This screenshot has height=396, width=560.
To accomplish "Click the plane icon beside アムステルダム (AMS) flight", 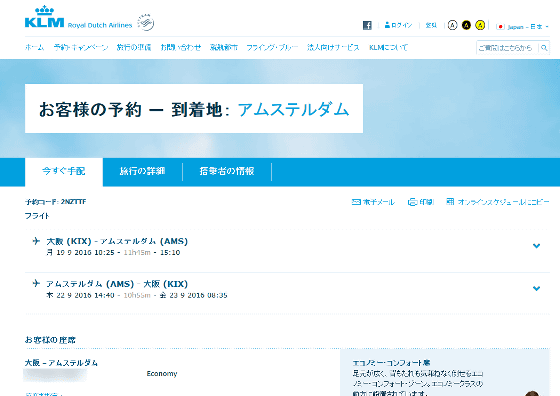I will click(36, 284).
